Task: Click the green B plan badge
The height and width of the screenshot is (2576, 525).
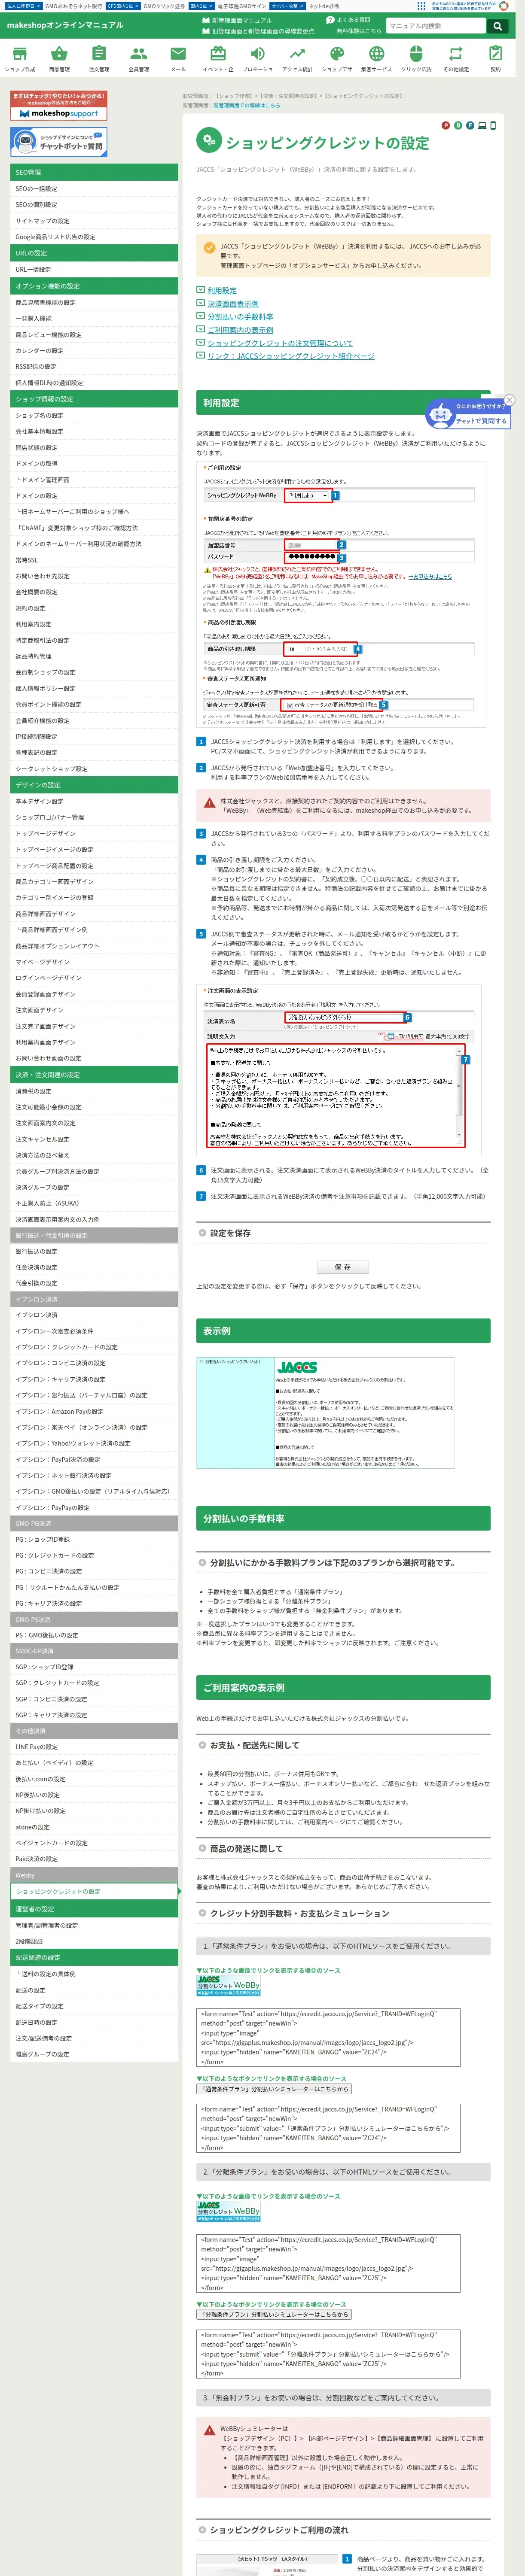Action: coord(458,126)
